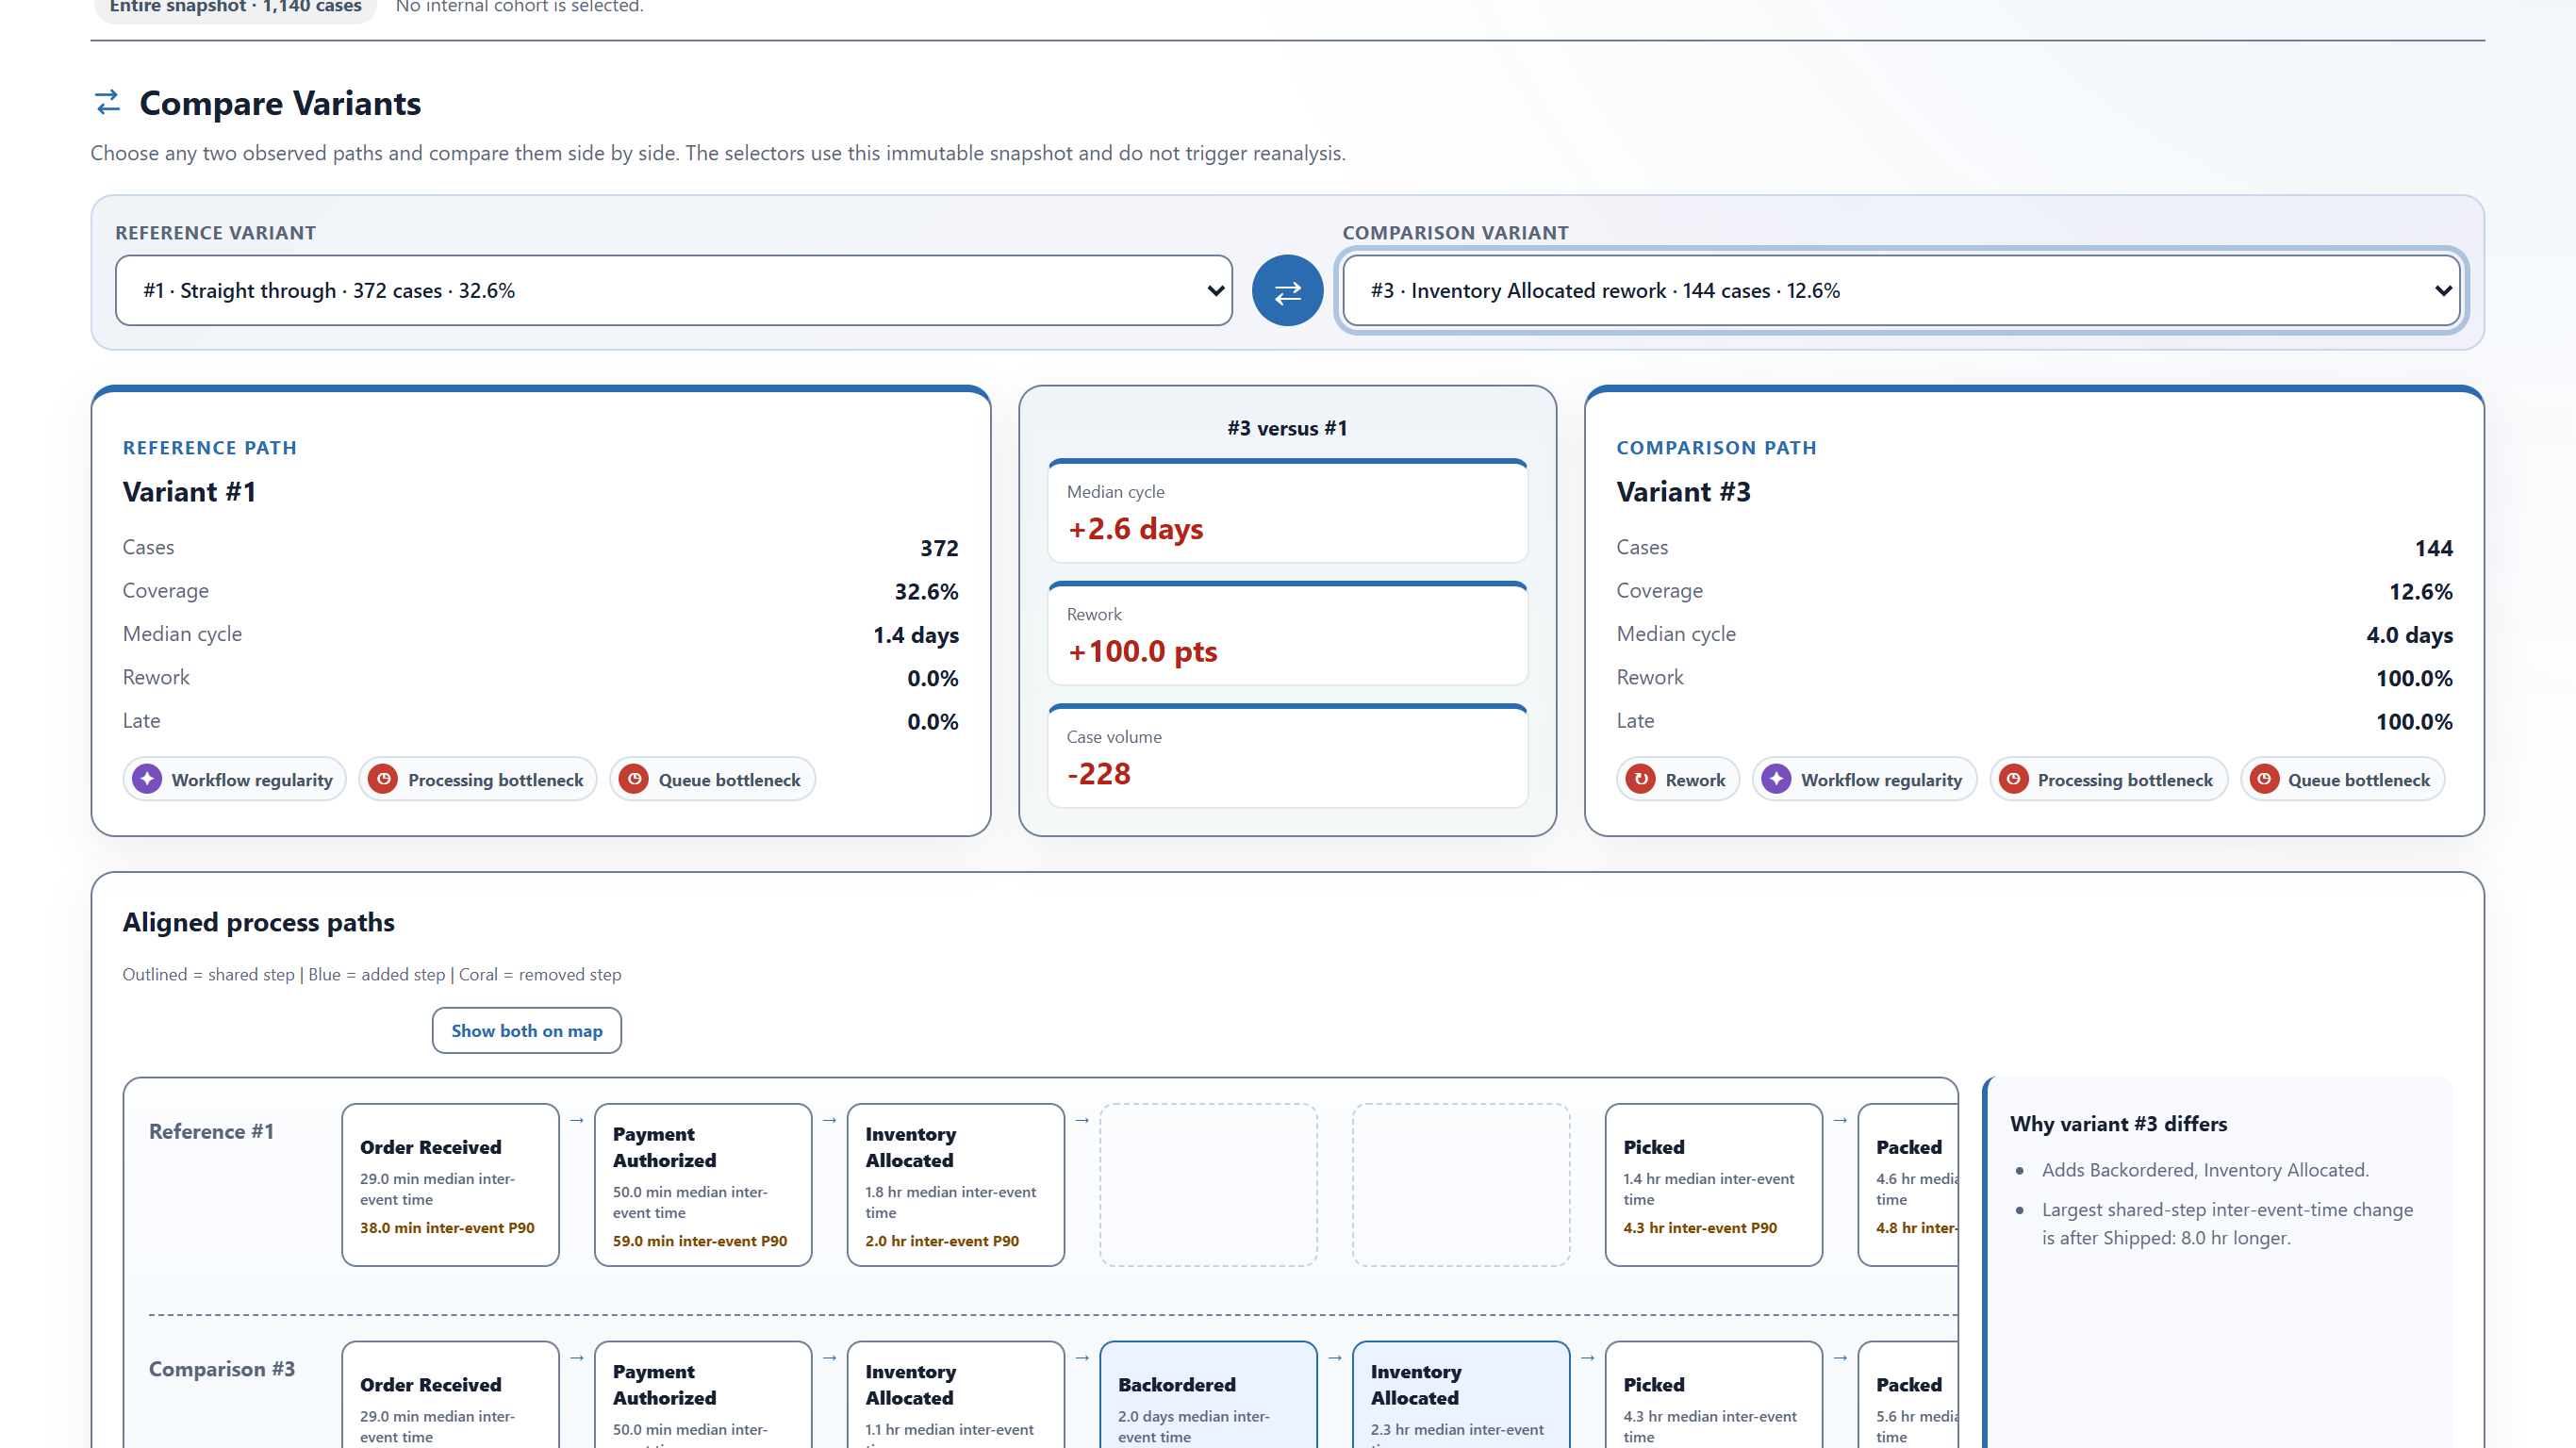Click Queue bottleneck icon in Variant #3
This screenshot has height=1448, width=2576.
pyautogui.click(x=2264, y=779)
